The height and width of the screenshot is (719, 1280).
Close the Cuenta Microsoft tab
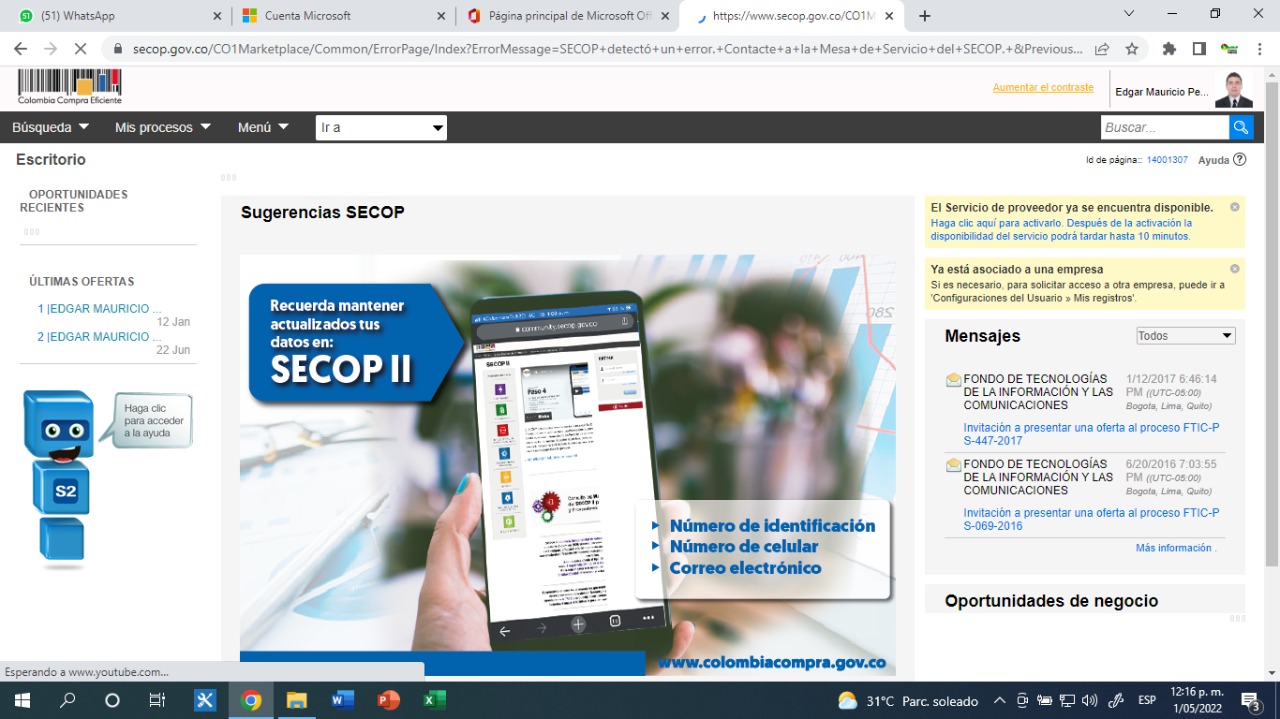(442, 16)
